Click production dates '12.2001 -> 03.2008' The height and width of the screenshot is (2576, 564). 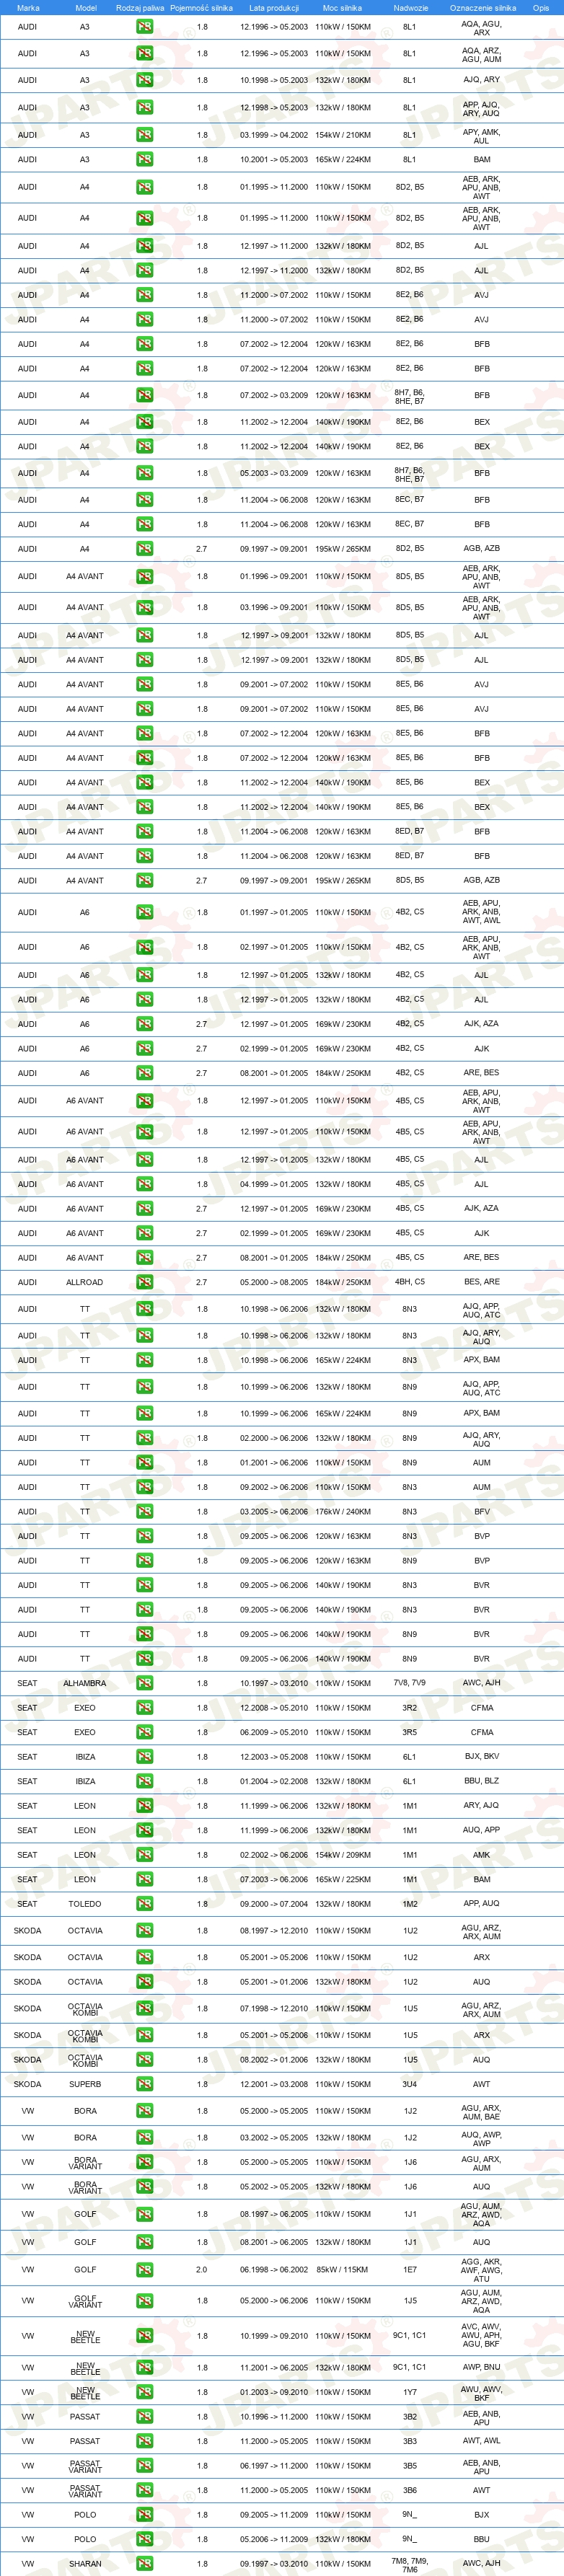click(274, 2084)
